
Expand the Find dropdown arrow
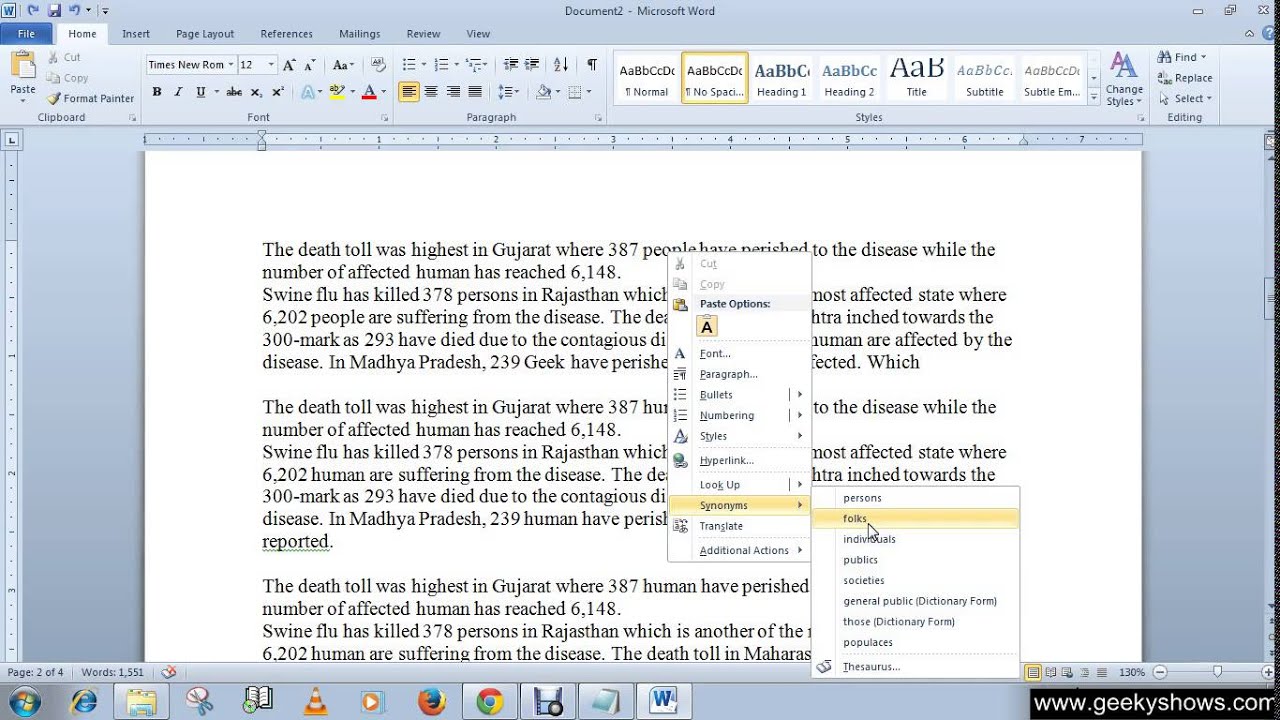[1203, 57]
